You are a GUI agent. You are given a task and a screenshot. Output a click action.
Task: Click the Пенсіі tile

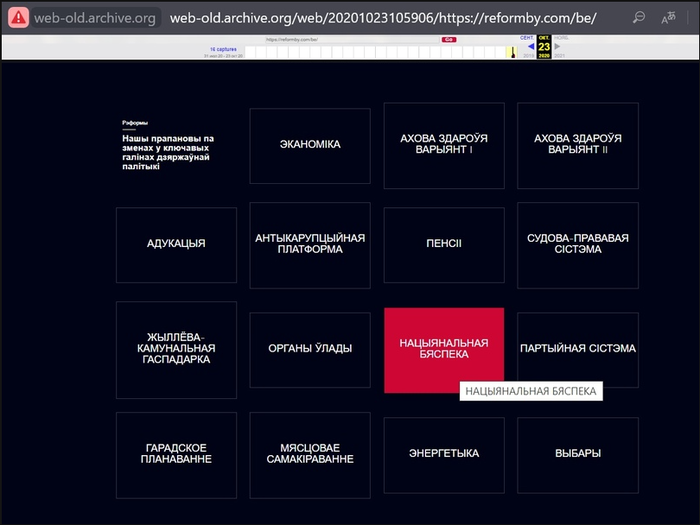[x=444, y=244]
